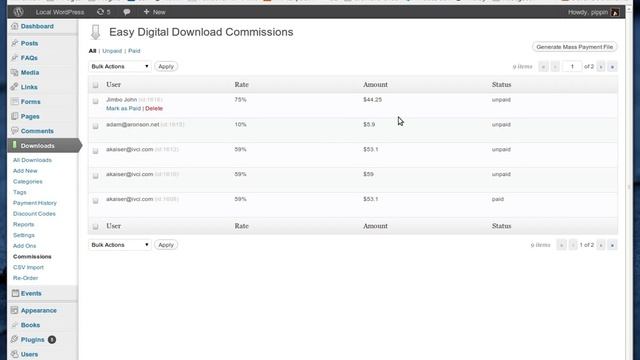Viewport: 640px width, 360px height.
Task: Click the Users sidebar icon
Action: [x=15, y=354]
